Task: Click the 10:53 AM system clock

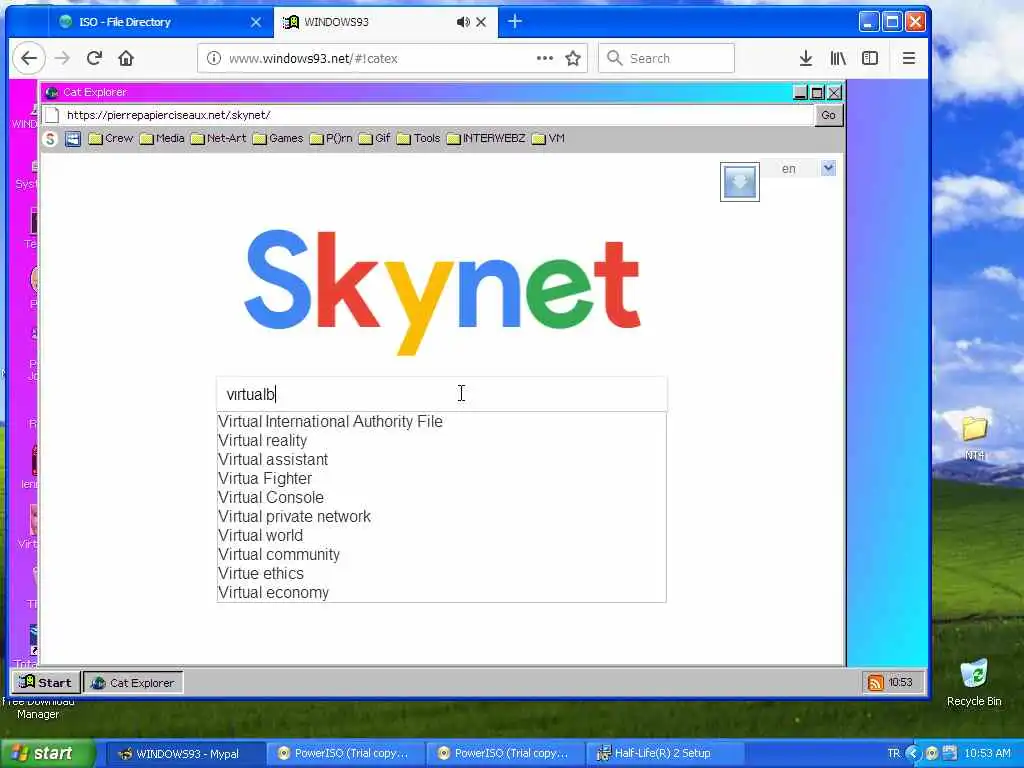Action: pyautogui.click(x=987, y=754)
